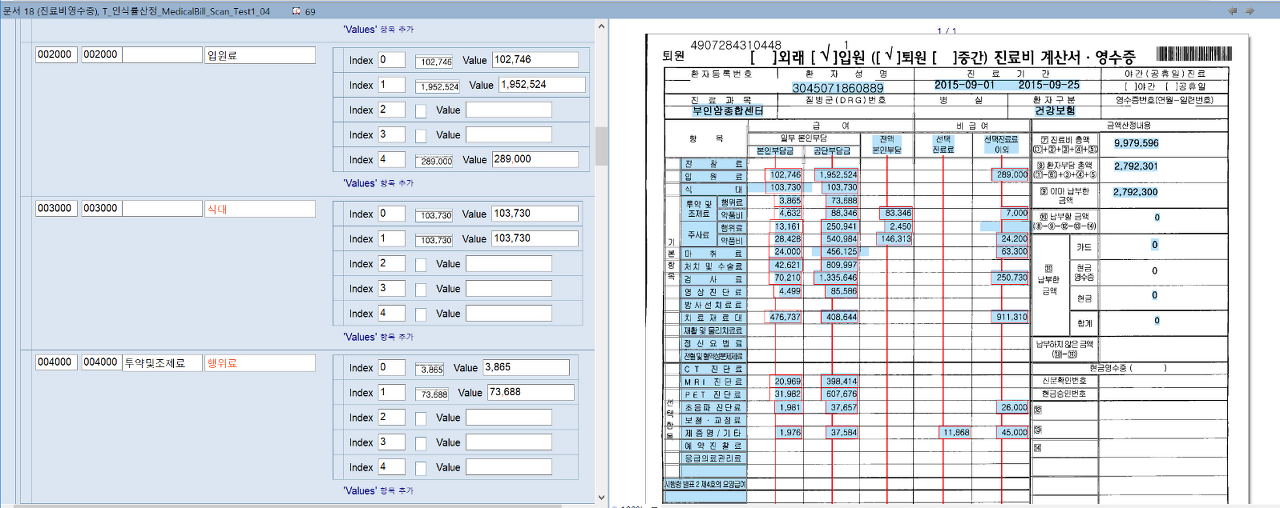Click the Index 4 field in 입원료 section
The height and width of the screenshot is (508, 1280).
(x=392, y=159)
